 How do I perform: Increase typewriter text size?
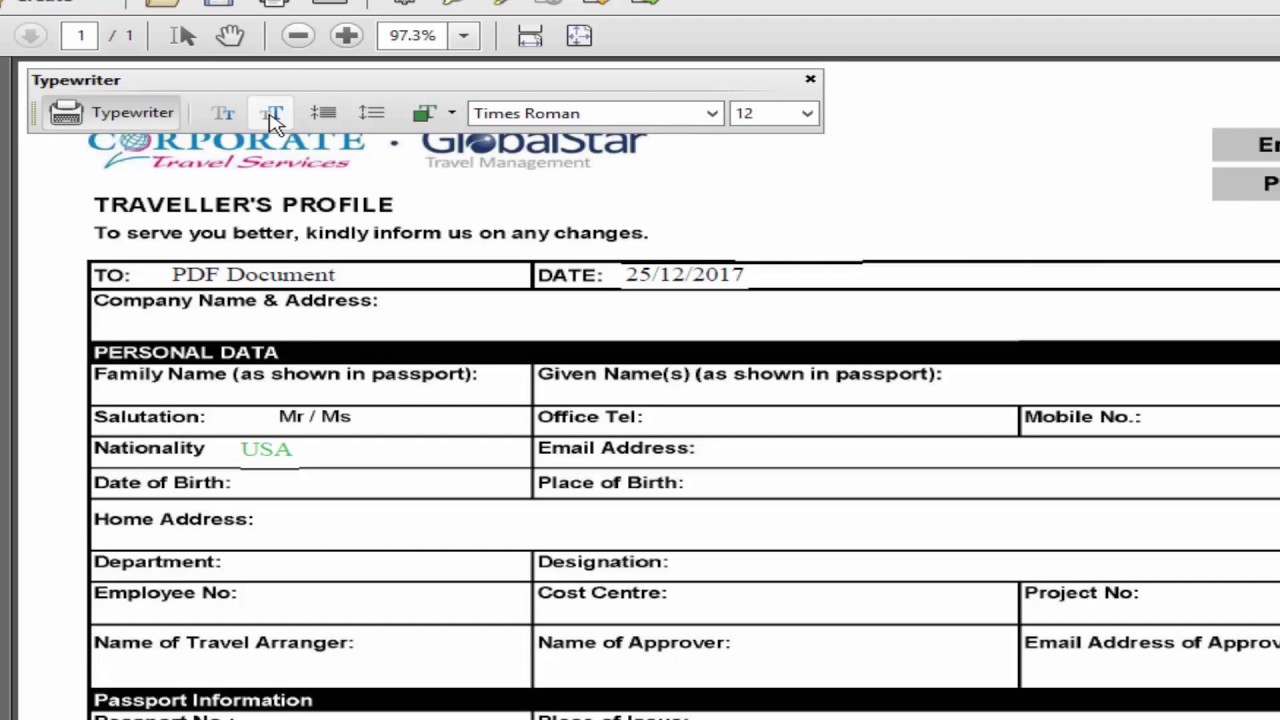[x=272, y=113]
